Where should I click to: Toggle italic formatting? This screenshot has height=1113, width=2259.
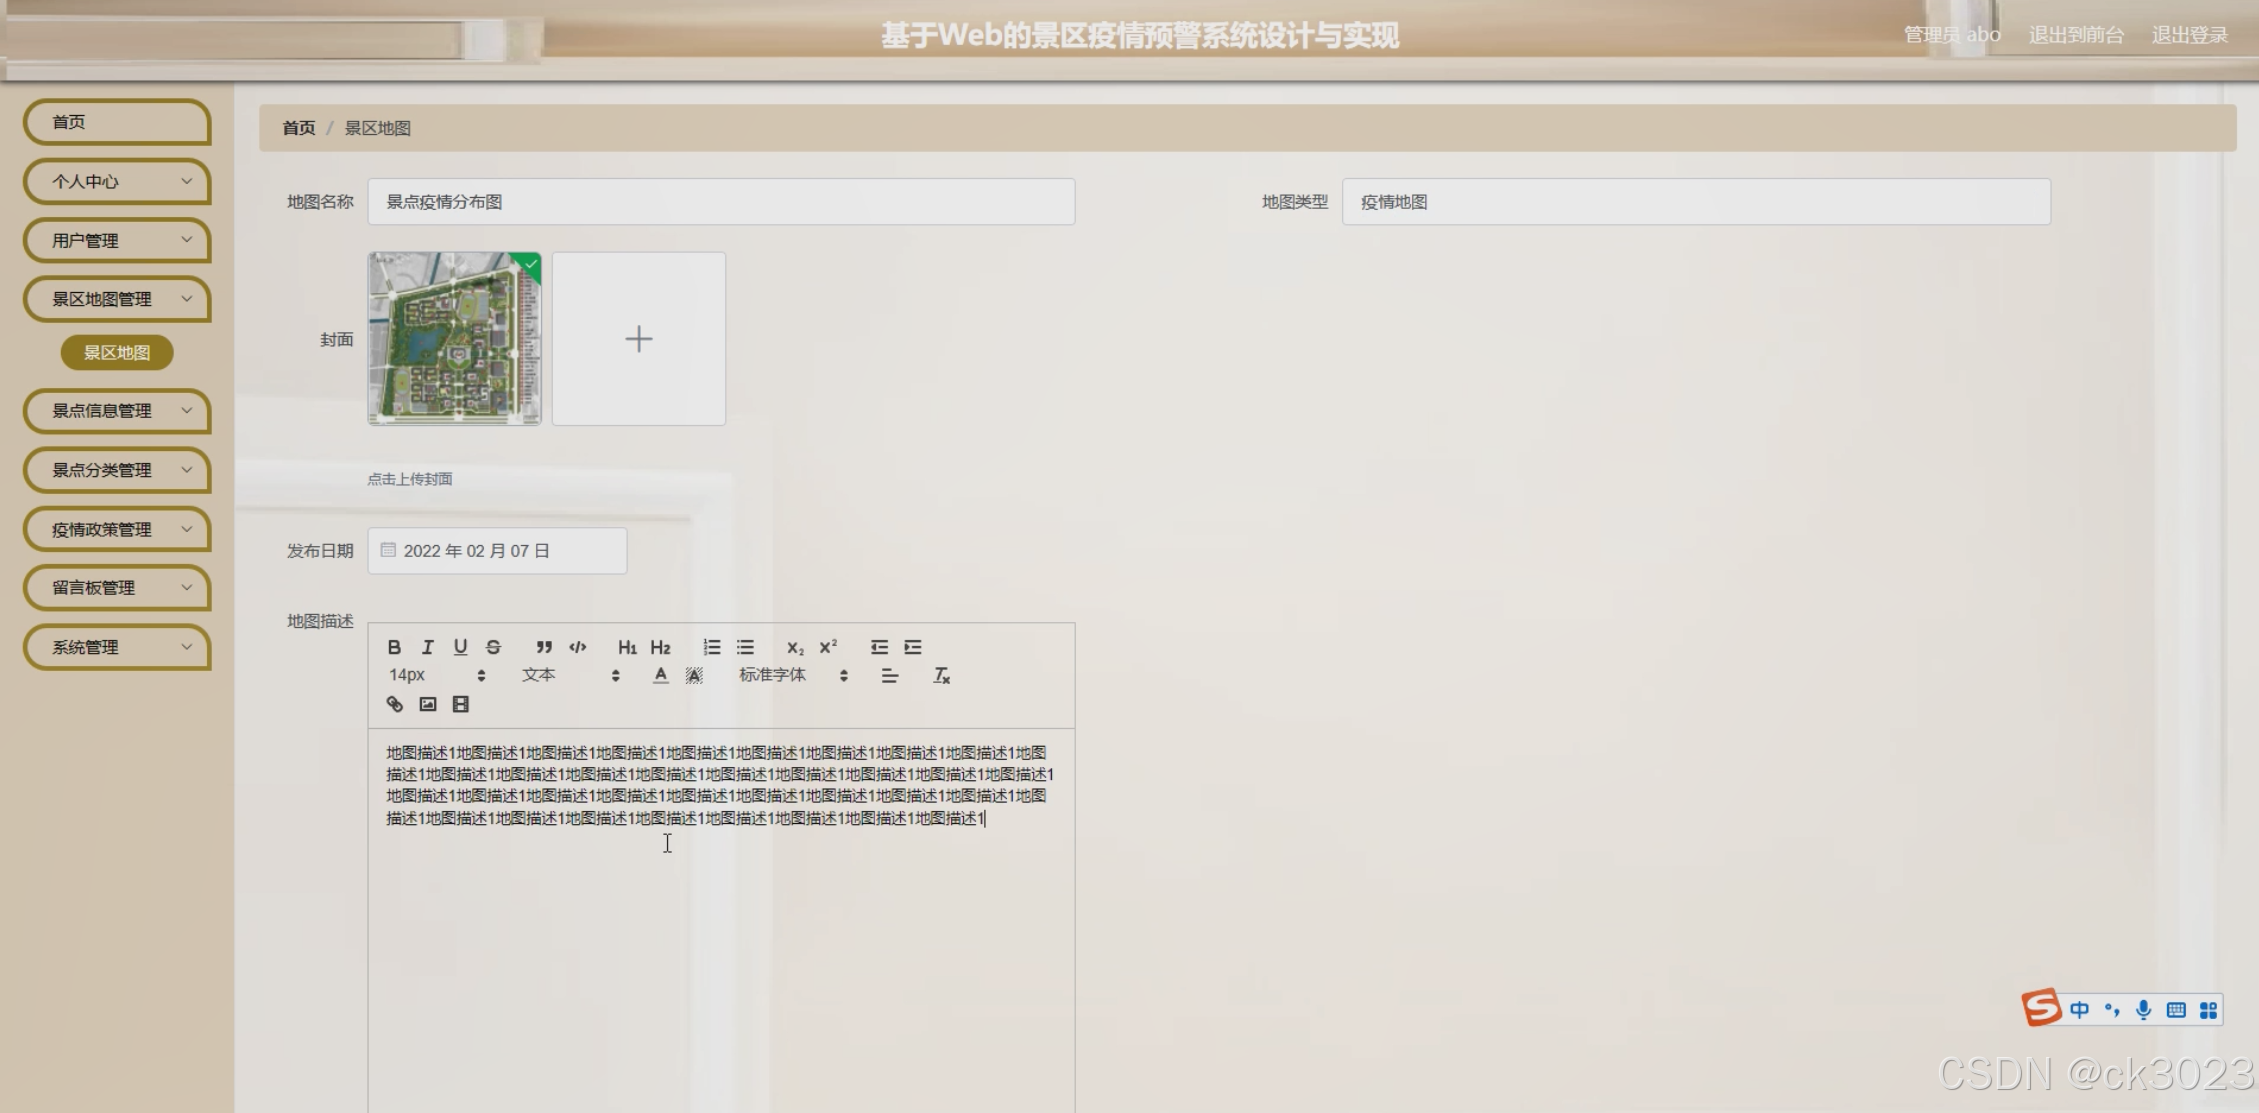[x=427, y=647]
